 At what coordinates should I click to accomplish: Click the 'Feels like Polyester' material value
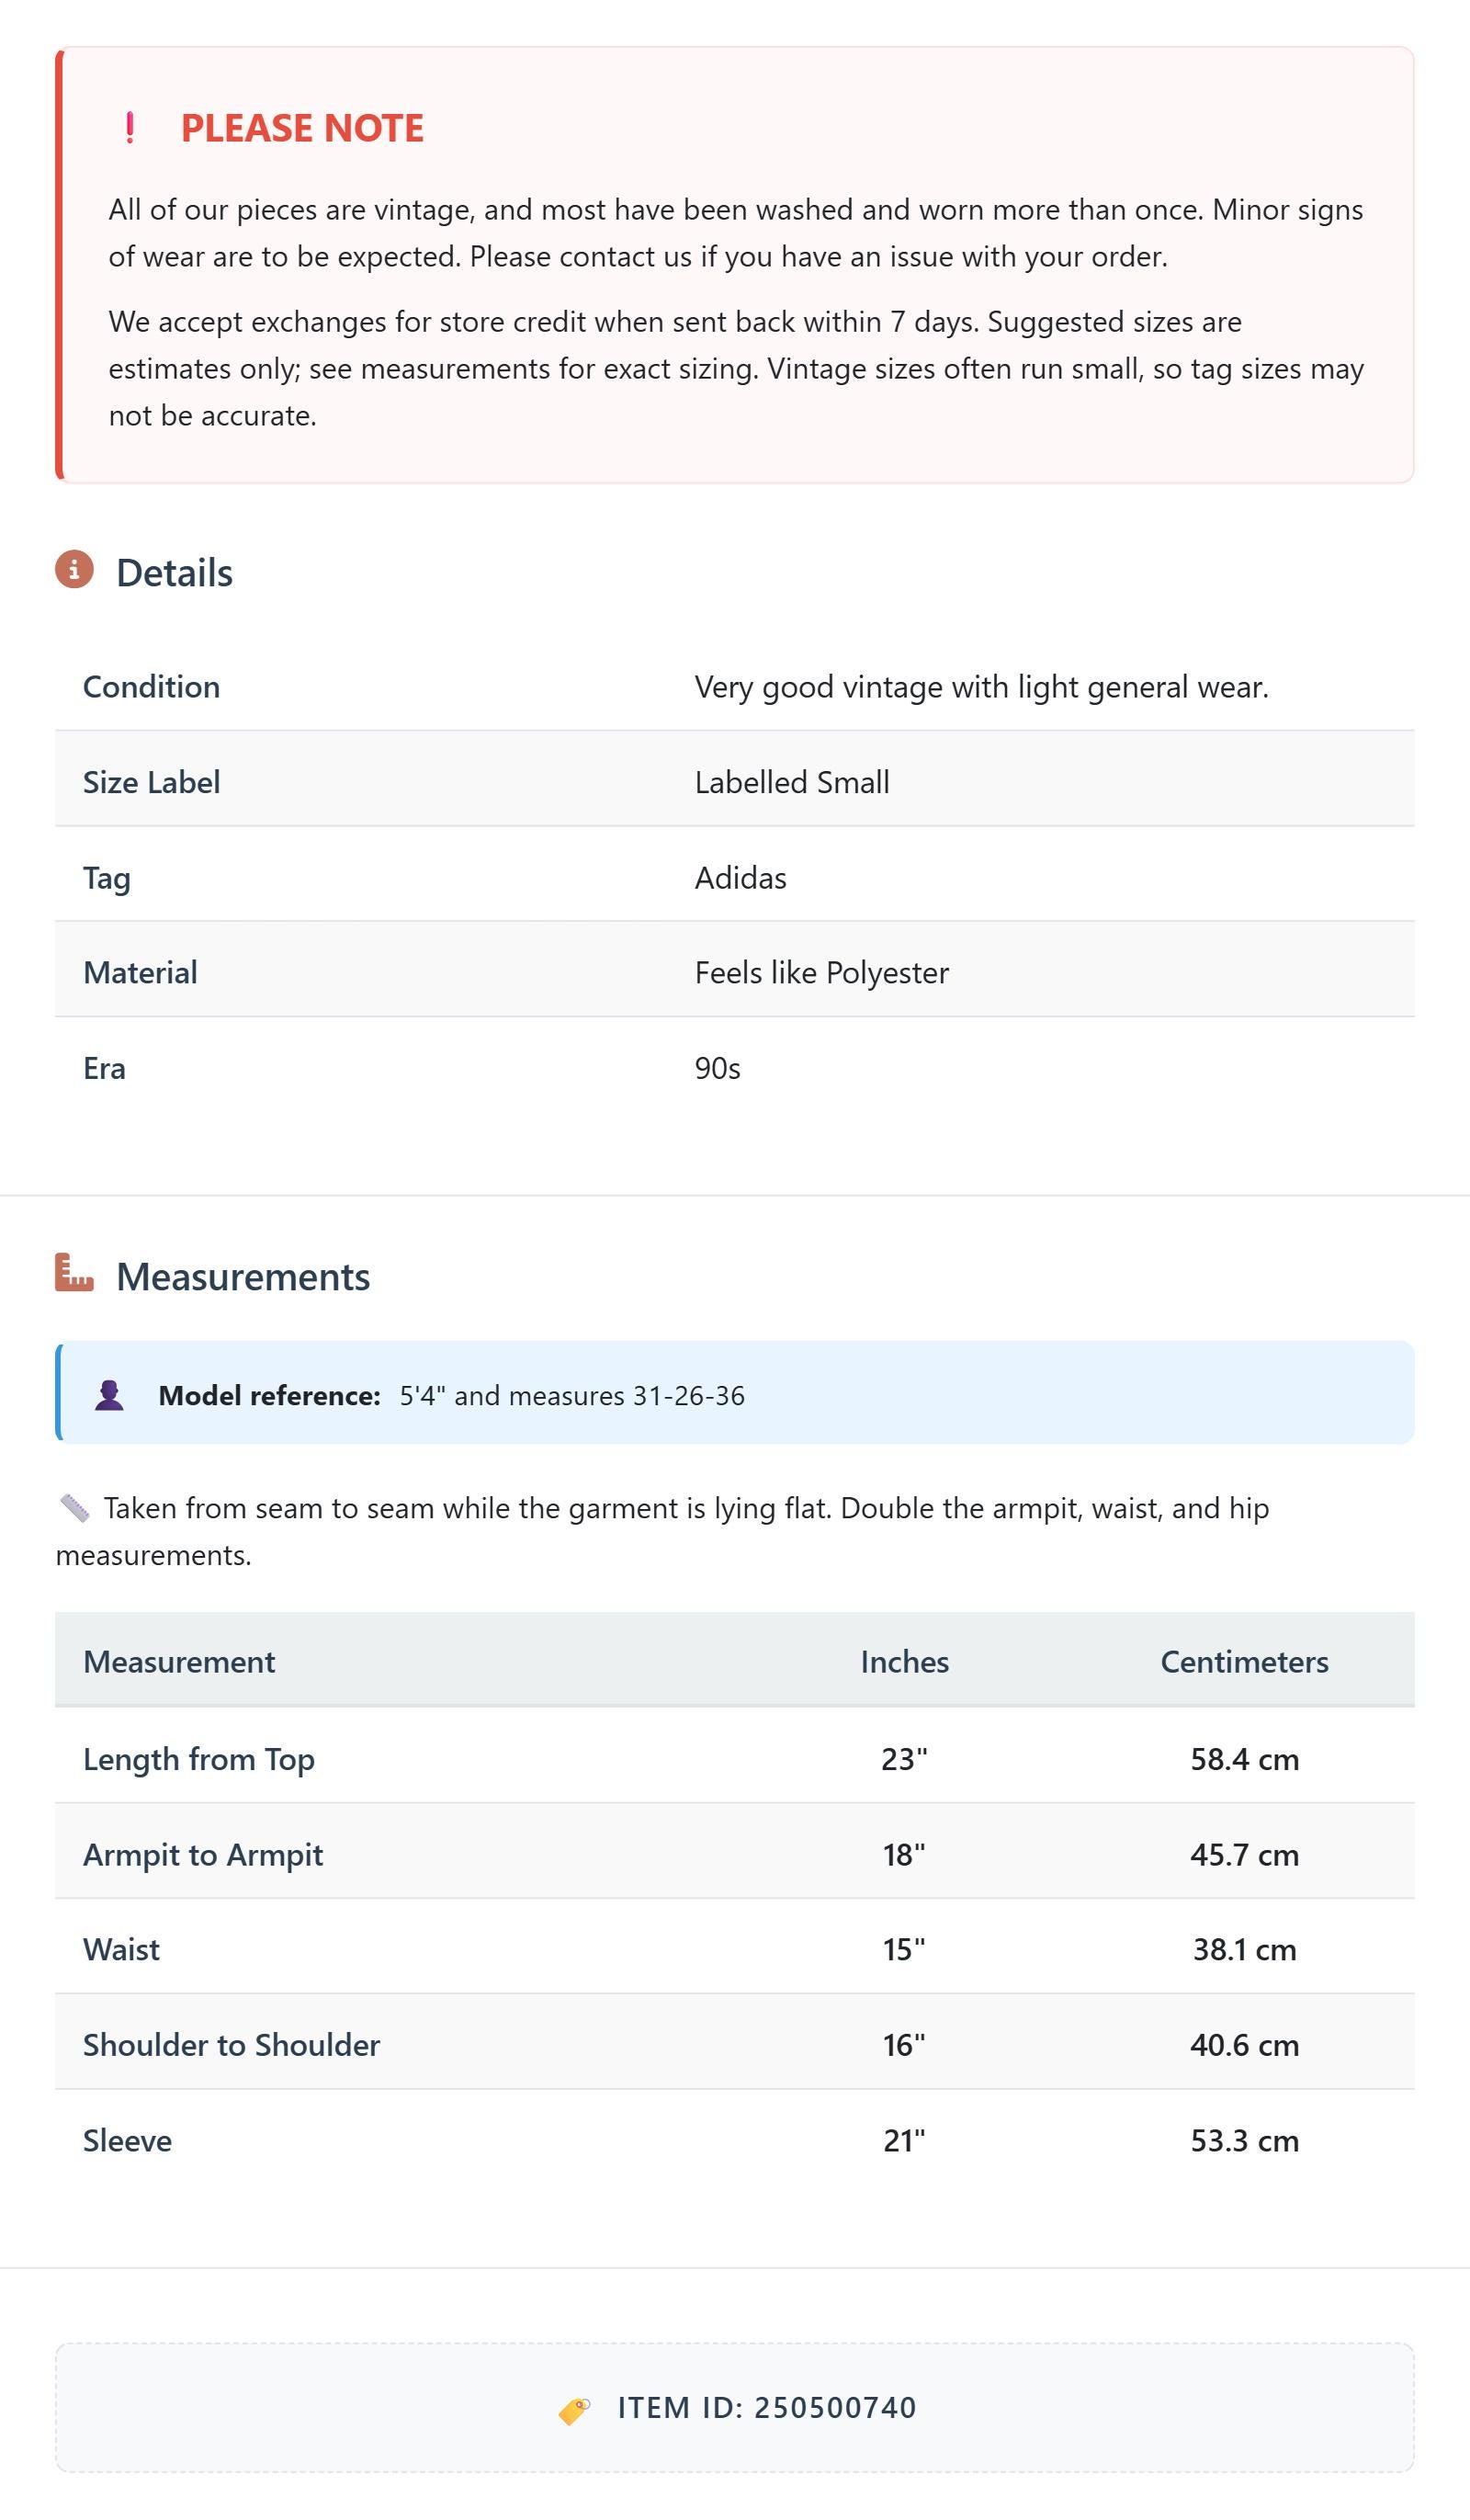tap(822, 973)
